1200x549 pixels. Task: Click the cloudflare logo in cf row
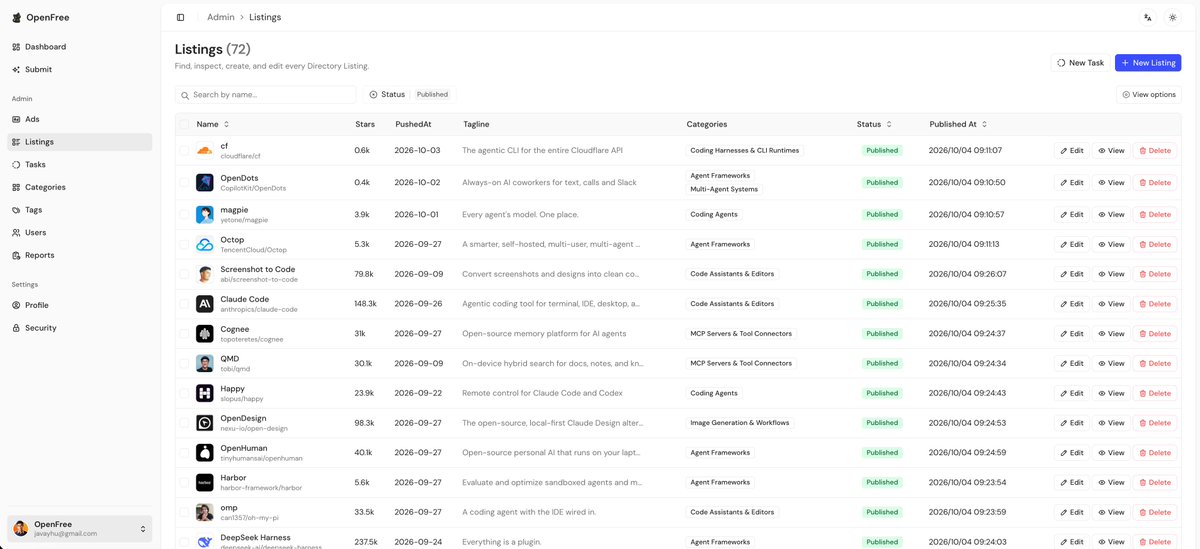tap(204, 151)
